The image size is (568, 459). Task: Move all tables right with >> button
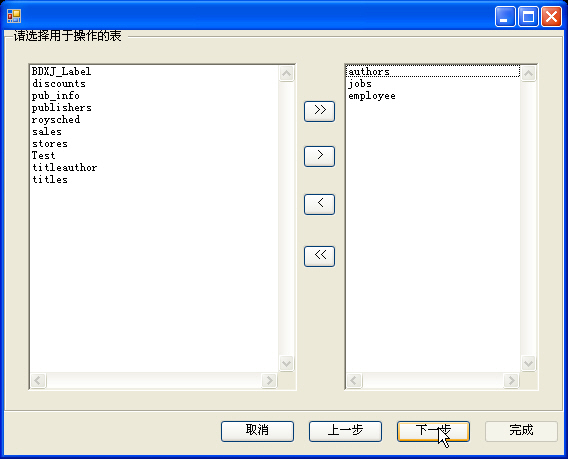point(319,111)
